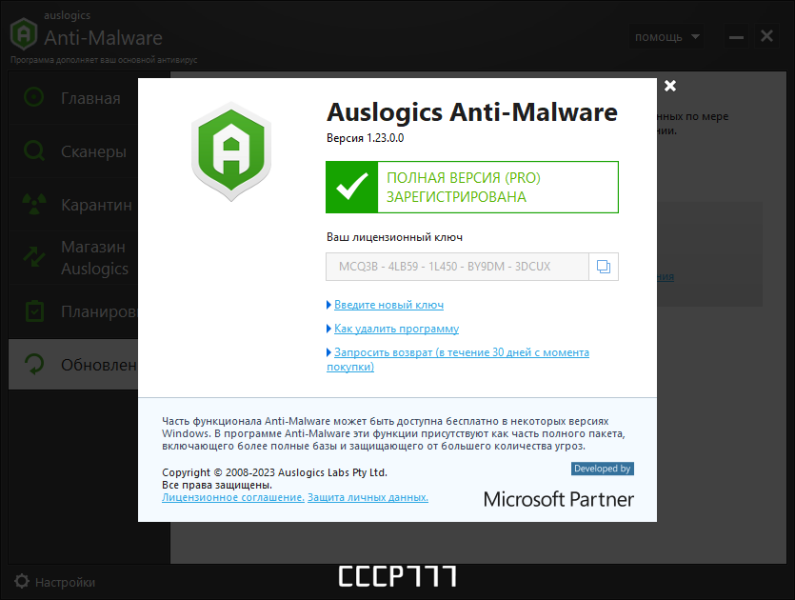Open the помощь dropdown menu
Viewport: 795px width, 600px height.
pos(666,37)
